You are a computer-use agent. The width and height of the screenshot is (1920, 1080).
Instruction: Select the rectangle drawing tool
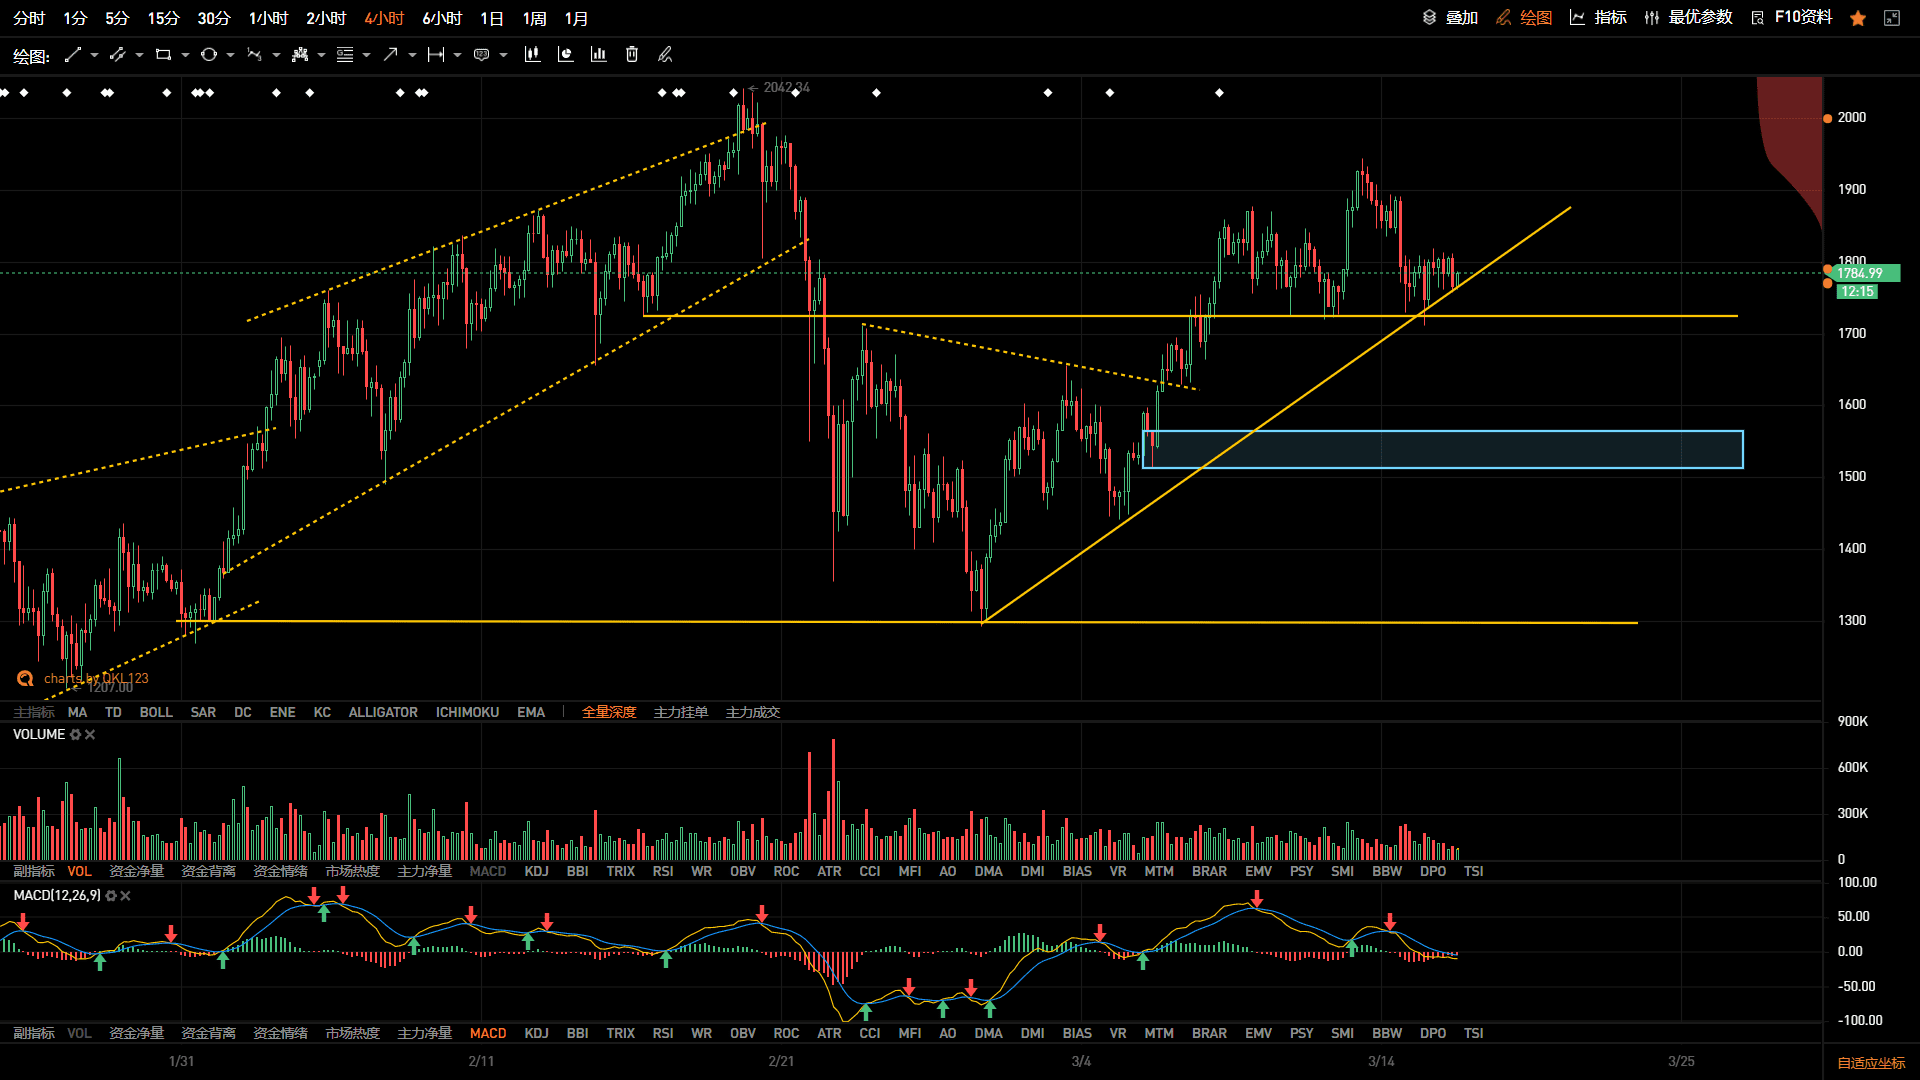coord(163,55)
